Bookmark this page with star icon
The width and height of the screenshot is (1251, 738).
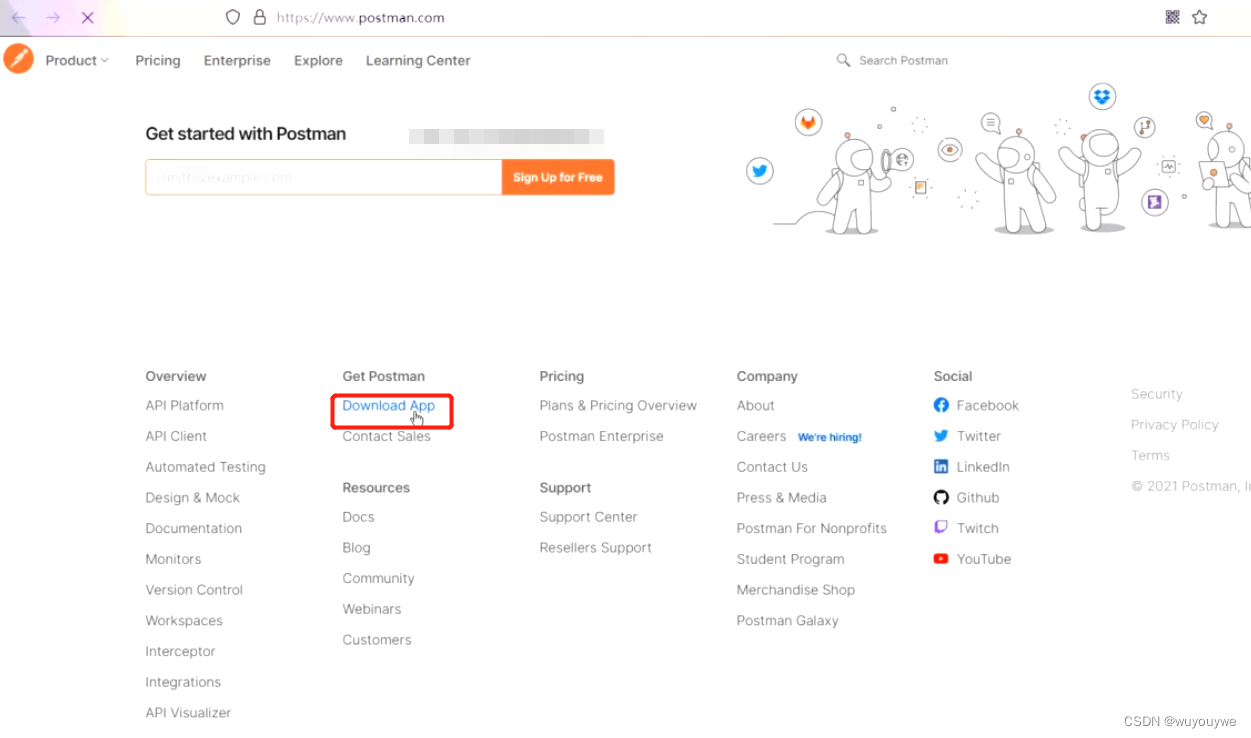pos(1200,17)
